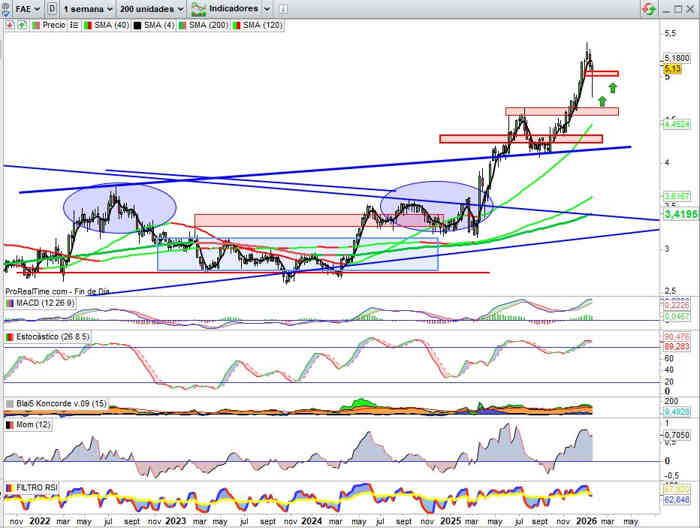Click the chart style icon beside FAE
This screenshot has width=700, height=528.
52,8
